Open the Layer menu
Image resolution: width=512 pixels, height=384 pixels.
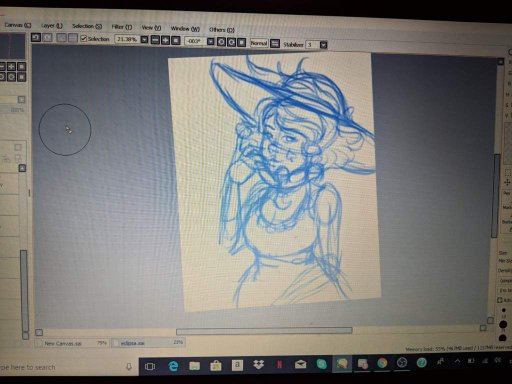coord(52,25)
